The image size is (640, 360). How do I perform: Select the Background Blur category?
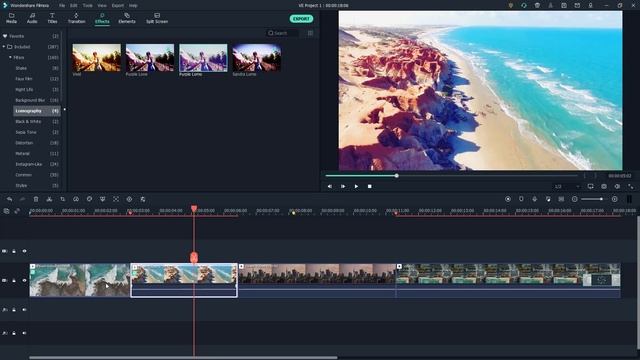click(x=37, y=100)
